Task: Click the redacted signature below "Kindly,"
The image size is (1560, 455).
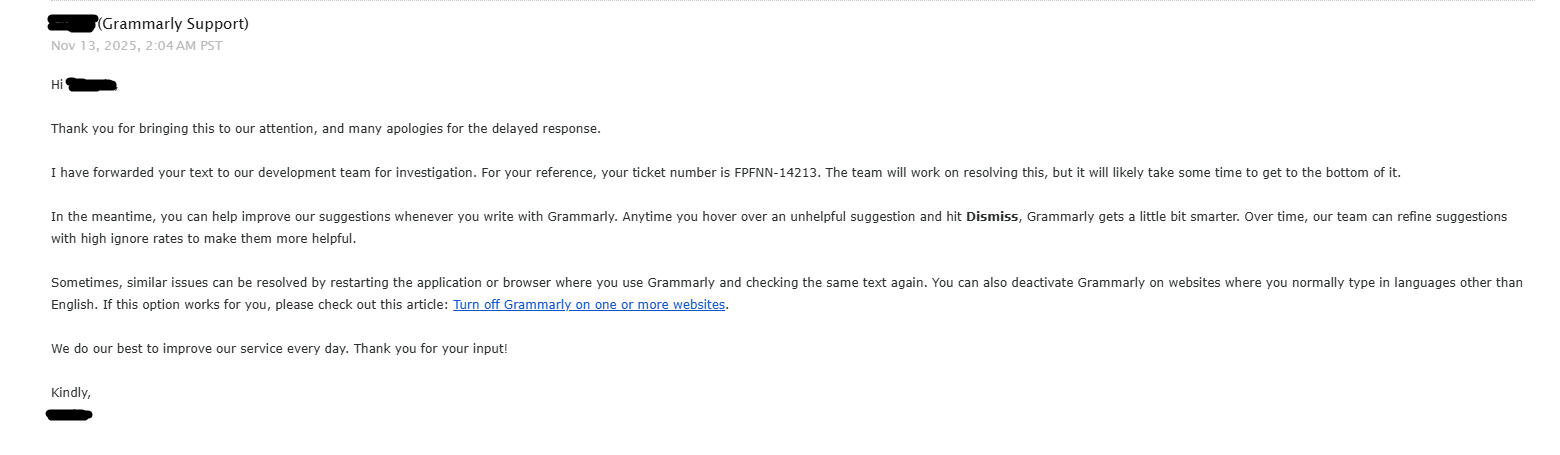Action: (70, 414)
